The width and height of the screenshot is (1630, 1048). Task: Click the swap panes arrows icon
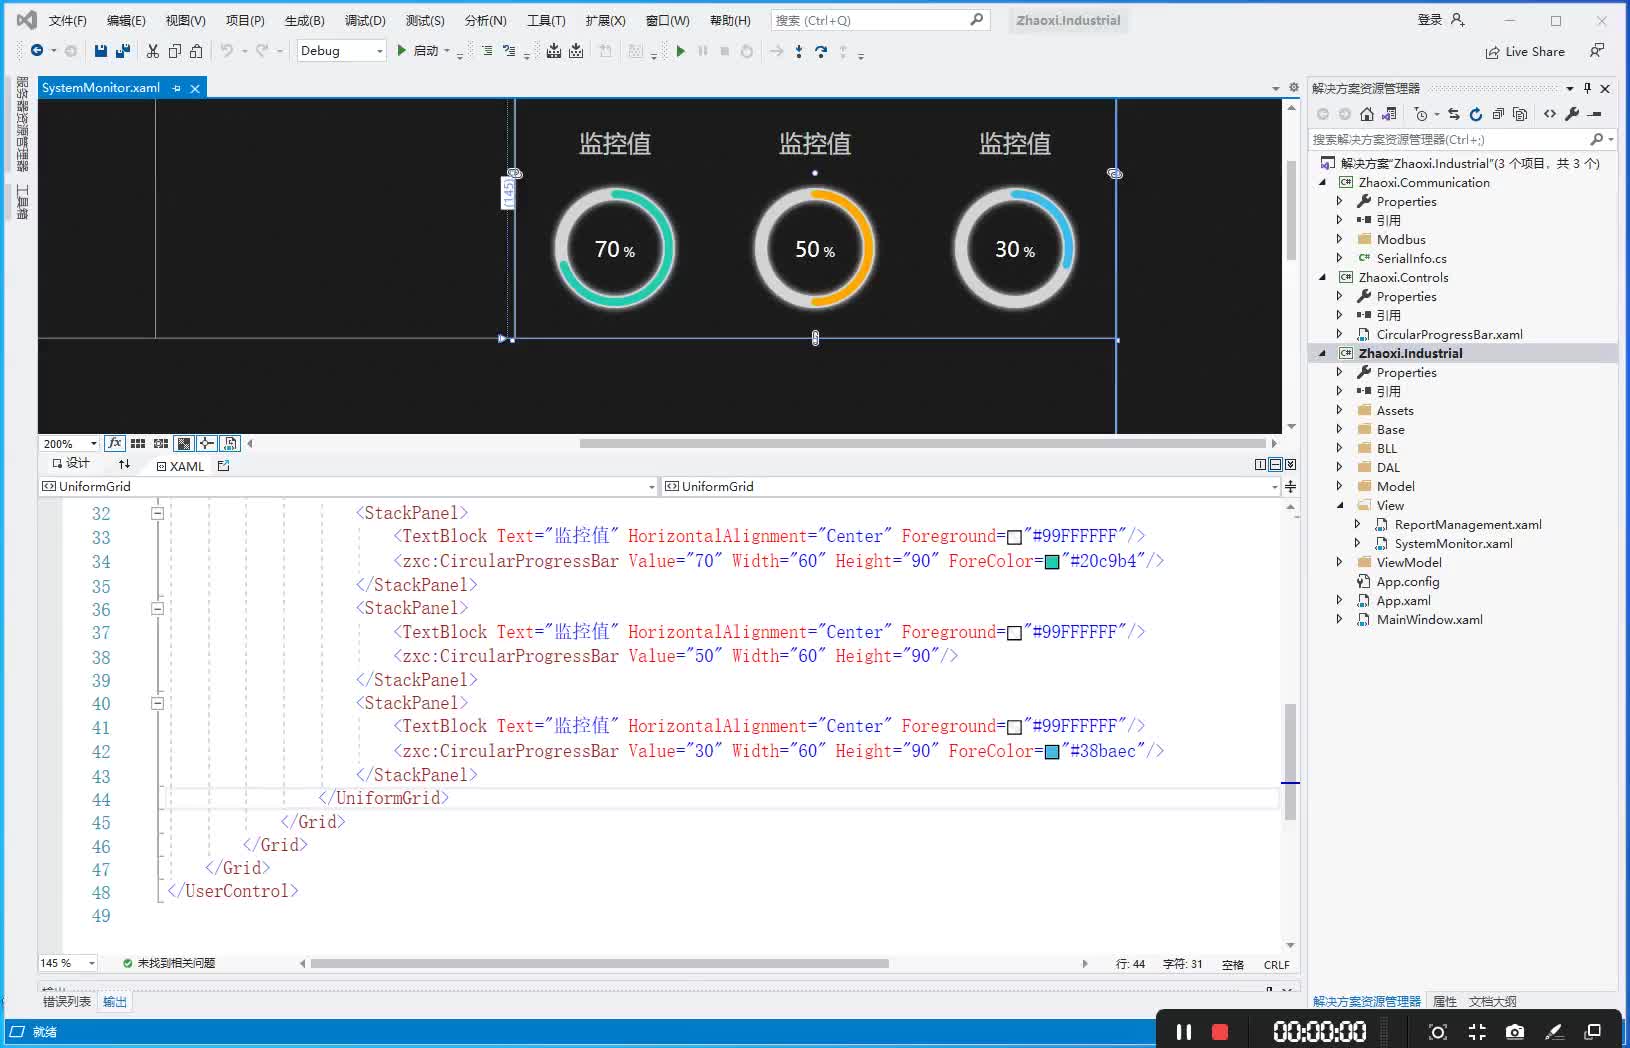tap(124, 464)
